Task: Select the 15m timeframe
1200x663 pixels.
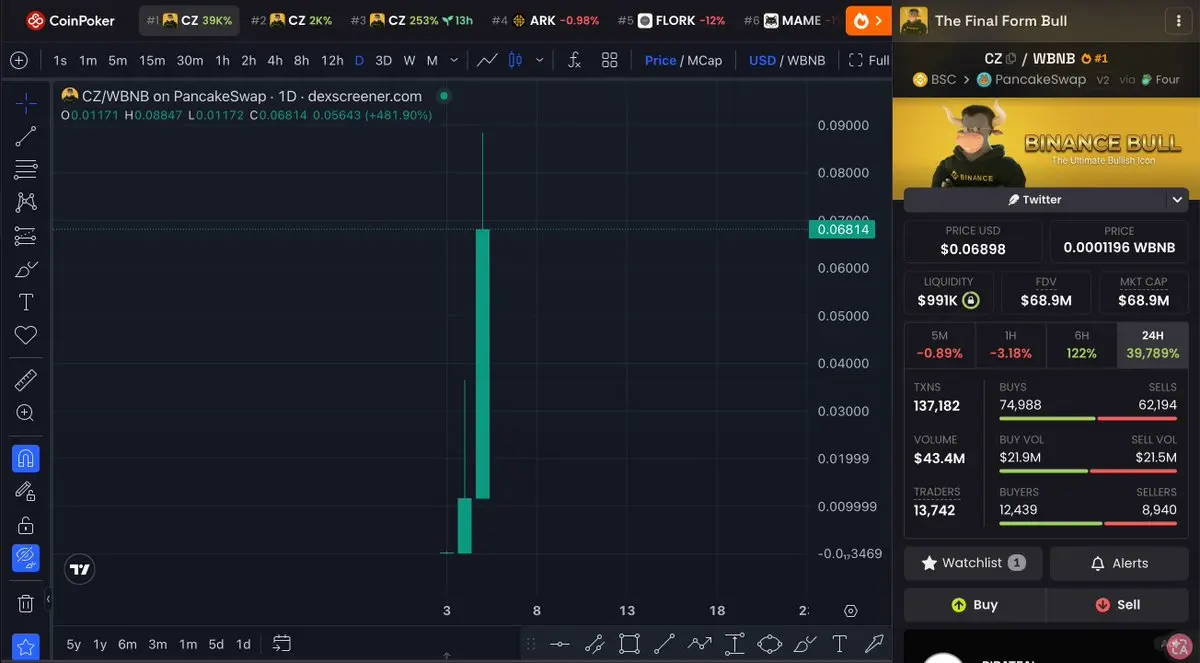Action: pos(152,60)
